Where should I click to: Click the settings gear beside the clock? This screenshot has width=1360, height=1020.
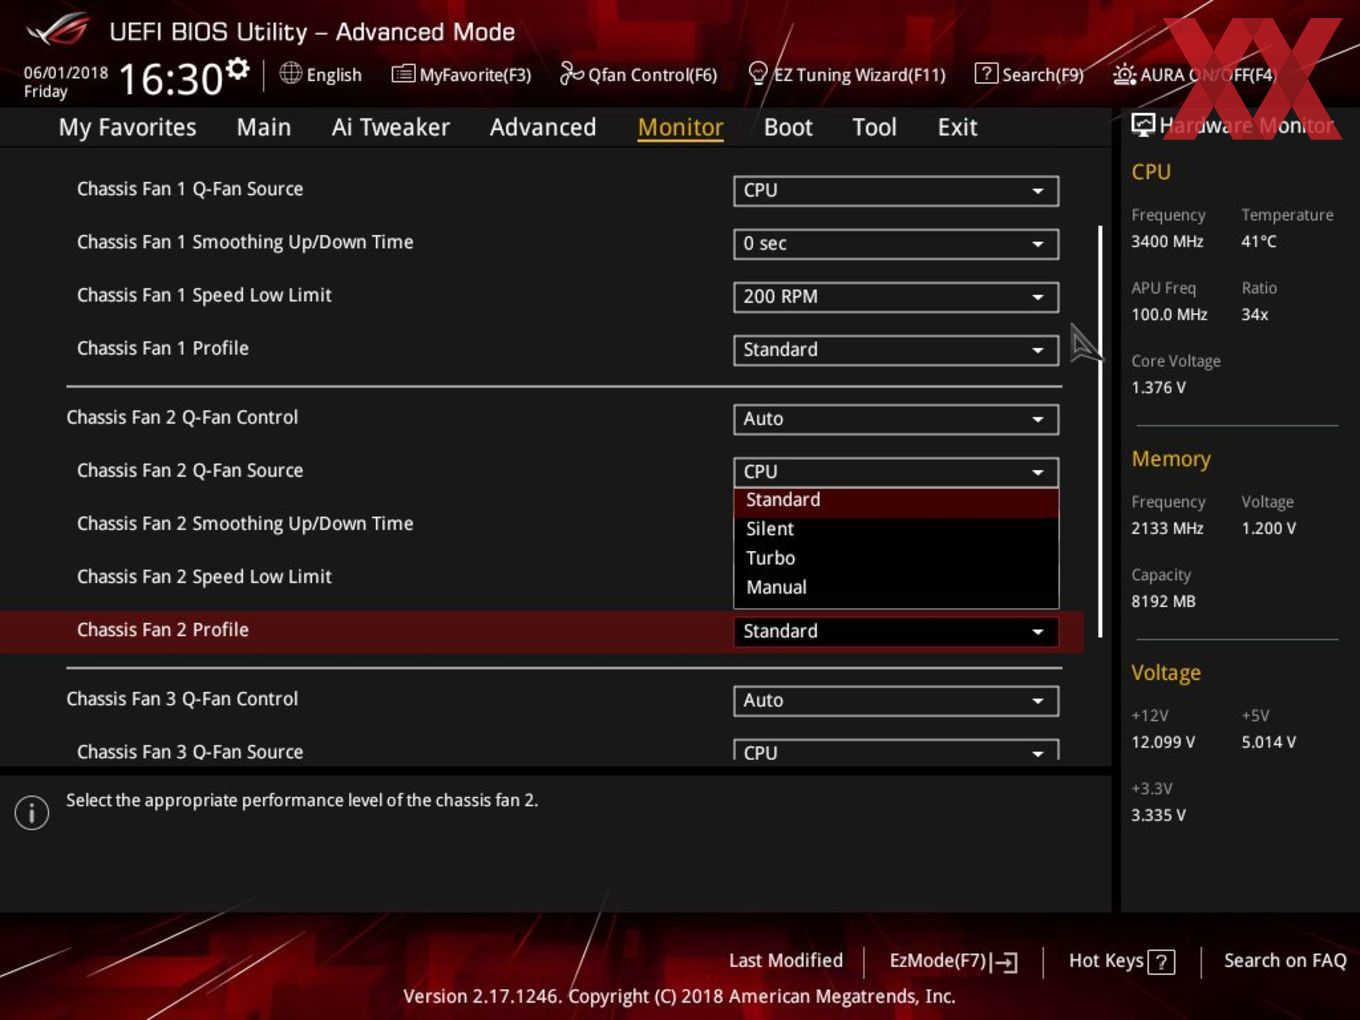(237, 68)
